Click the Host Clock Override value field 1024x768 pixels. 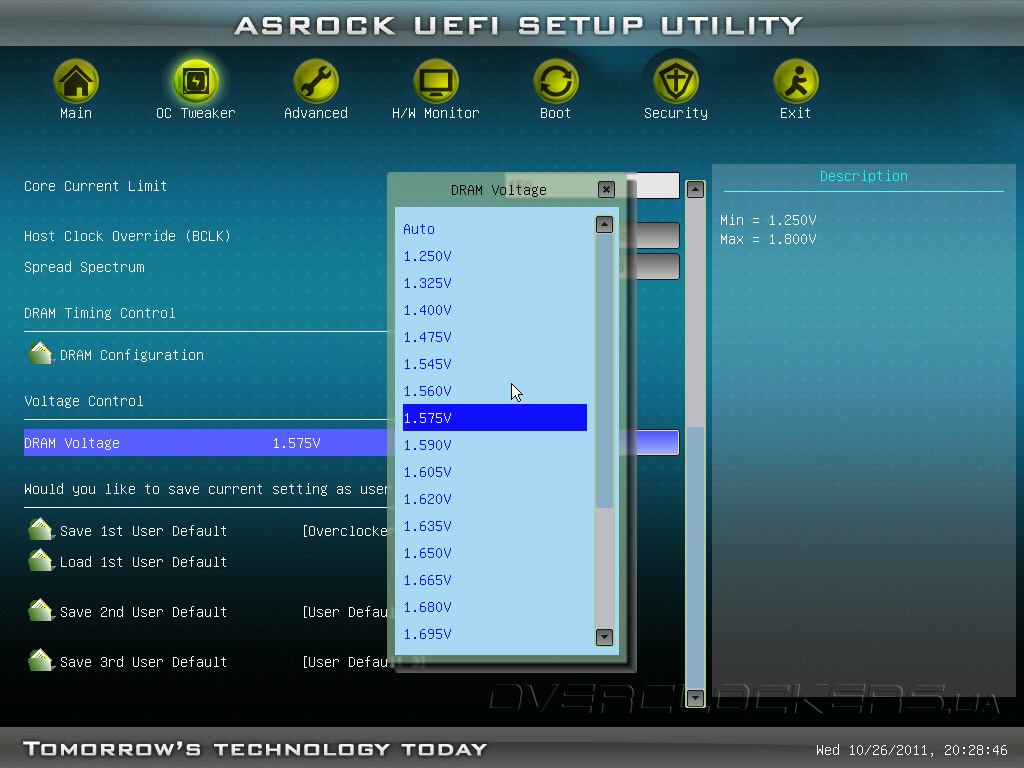click(x=658, y=235)
